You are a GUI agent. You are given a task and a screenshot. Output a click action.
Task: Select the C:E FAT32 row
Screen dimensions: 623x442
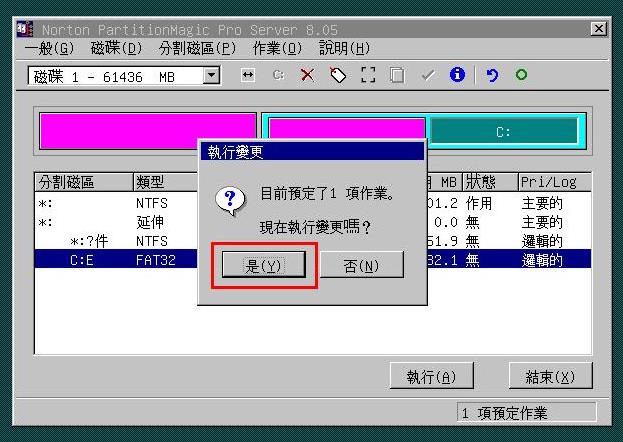coord(313,260)
